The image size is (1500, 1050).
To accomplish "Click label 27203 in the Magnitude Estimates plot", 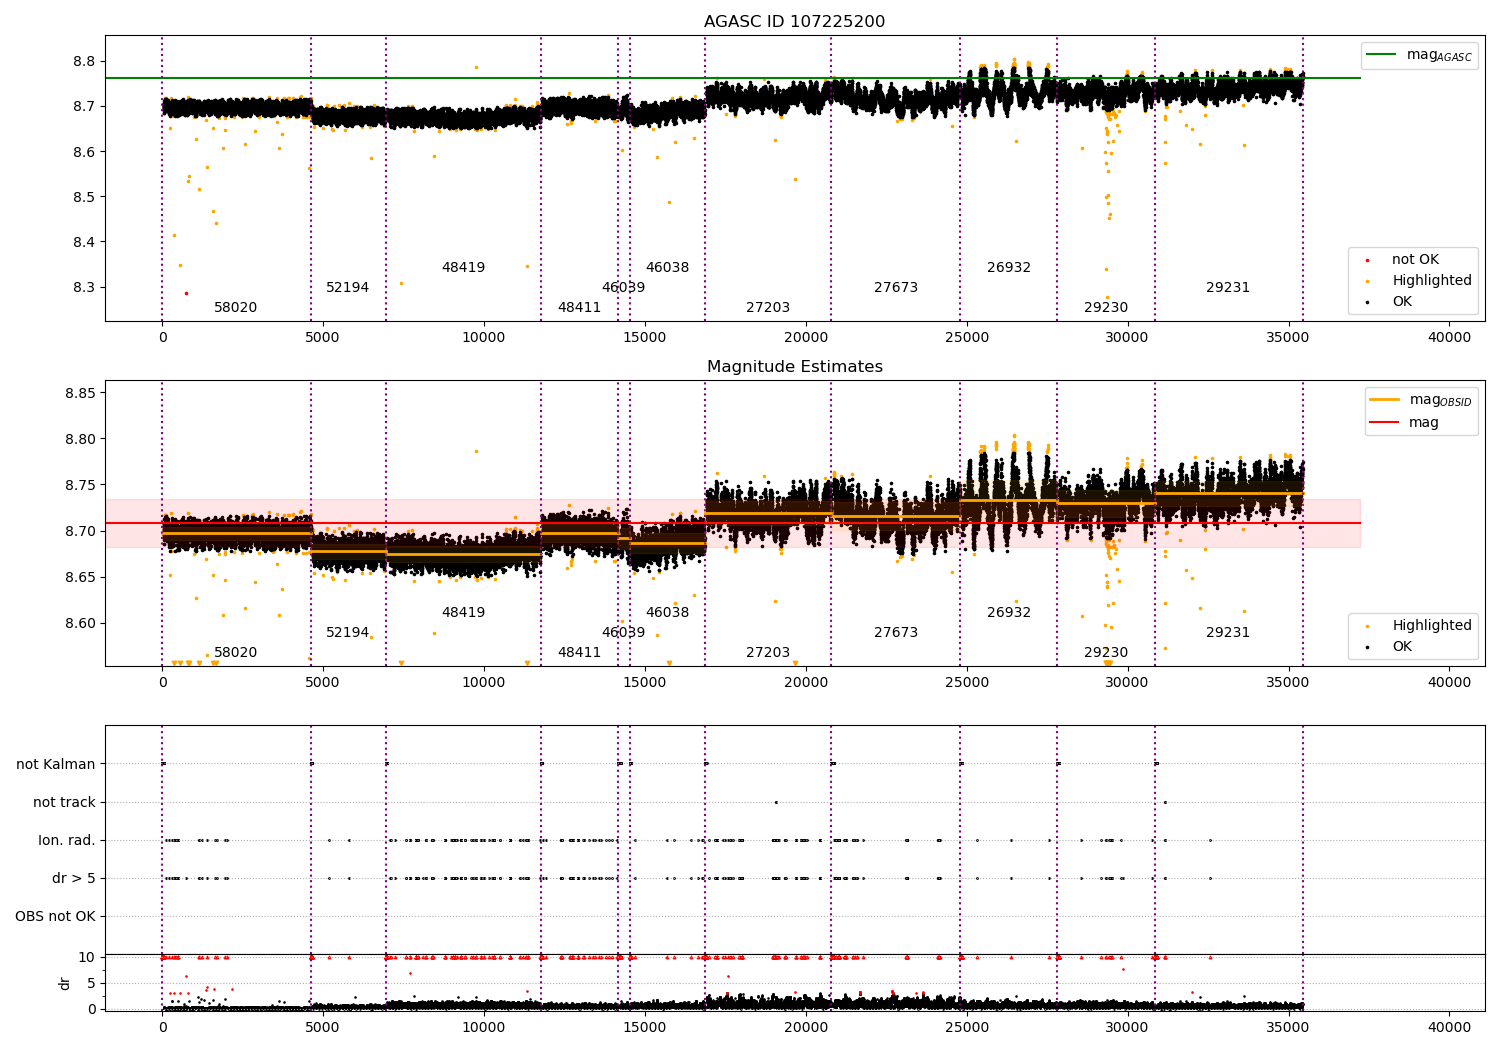I will coord(768,653).
